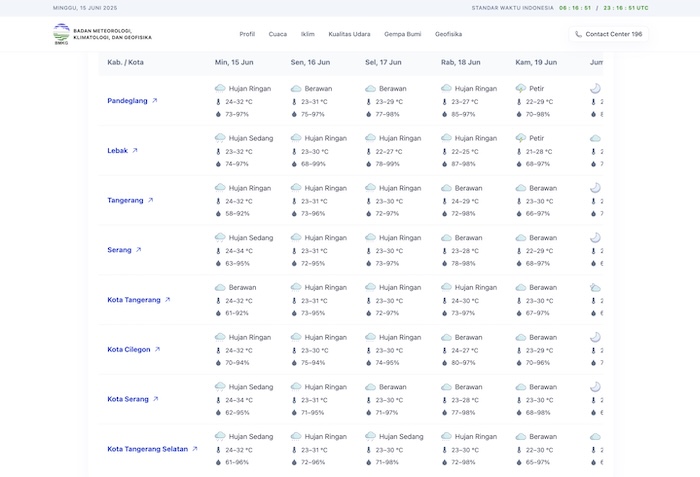Click Kota Serang Min 15 Jun Hujan Sedang label

coord(251,387)
